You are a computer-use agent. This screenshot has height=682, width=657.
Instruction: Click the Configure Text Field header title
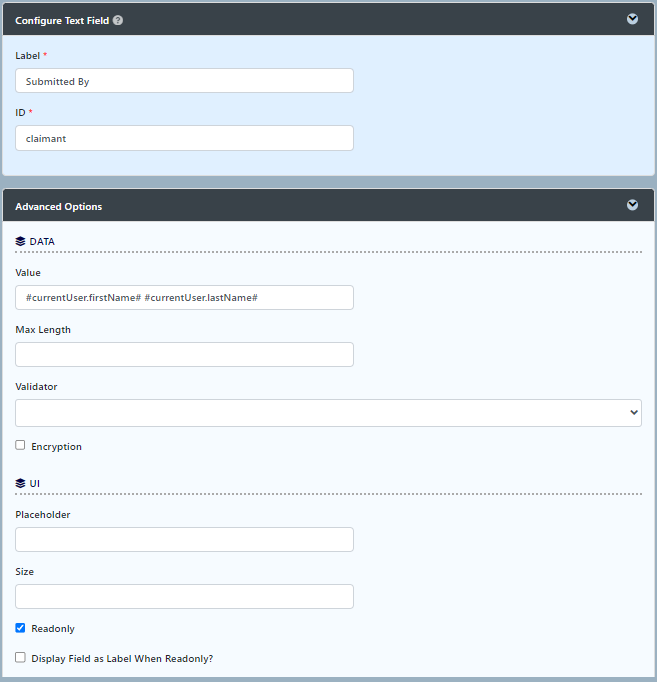coord(62,20)
